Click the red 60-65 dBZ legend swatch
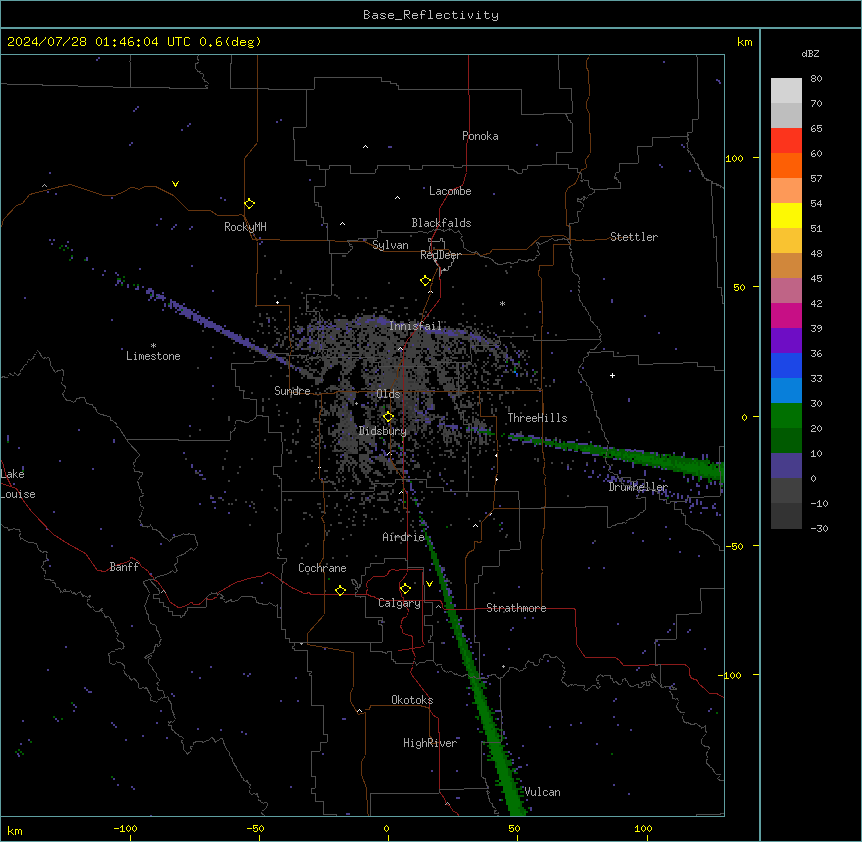The height and width of the screenshot is (842, 862). pyautogui.click(x=786, y=141)
